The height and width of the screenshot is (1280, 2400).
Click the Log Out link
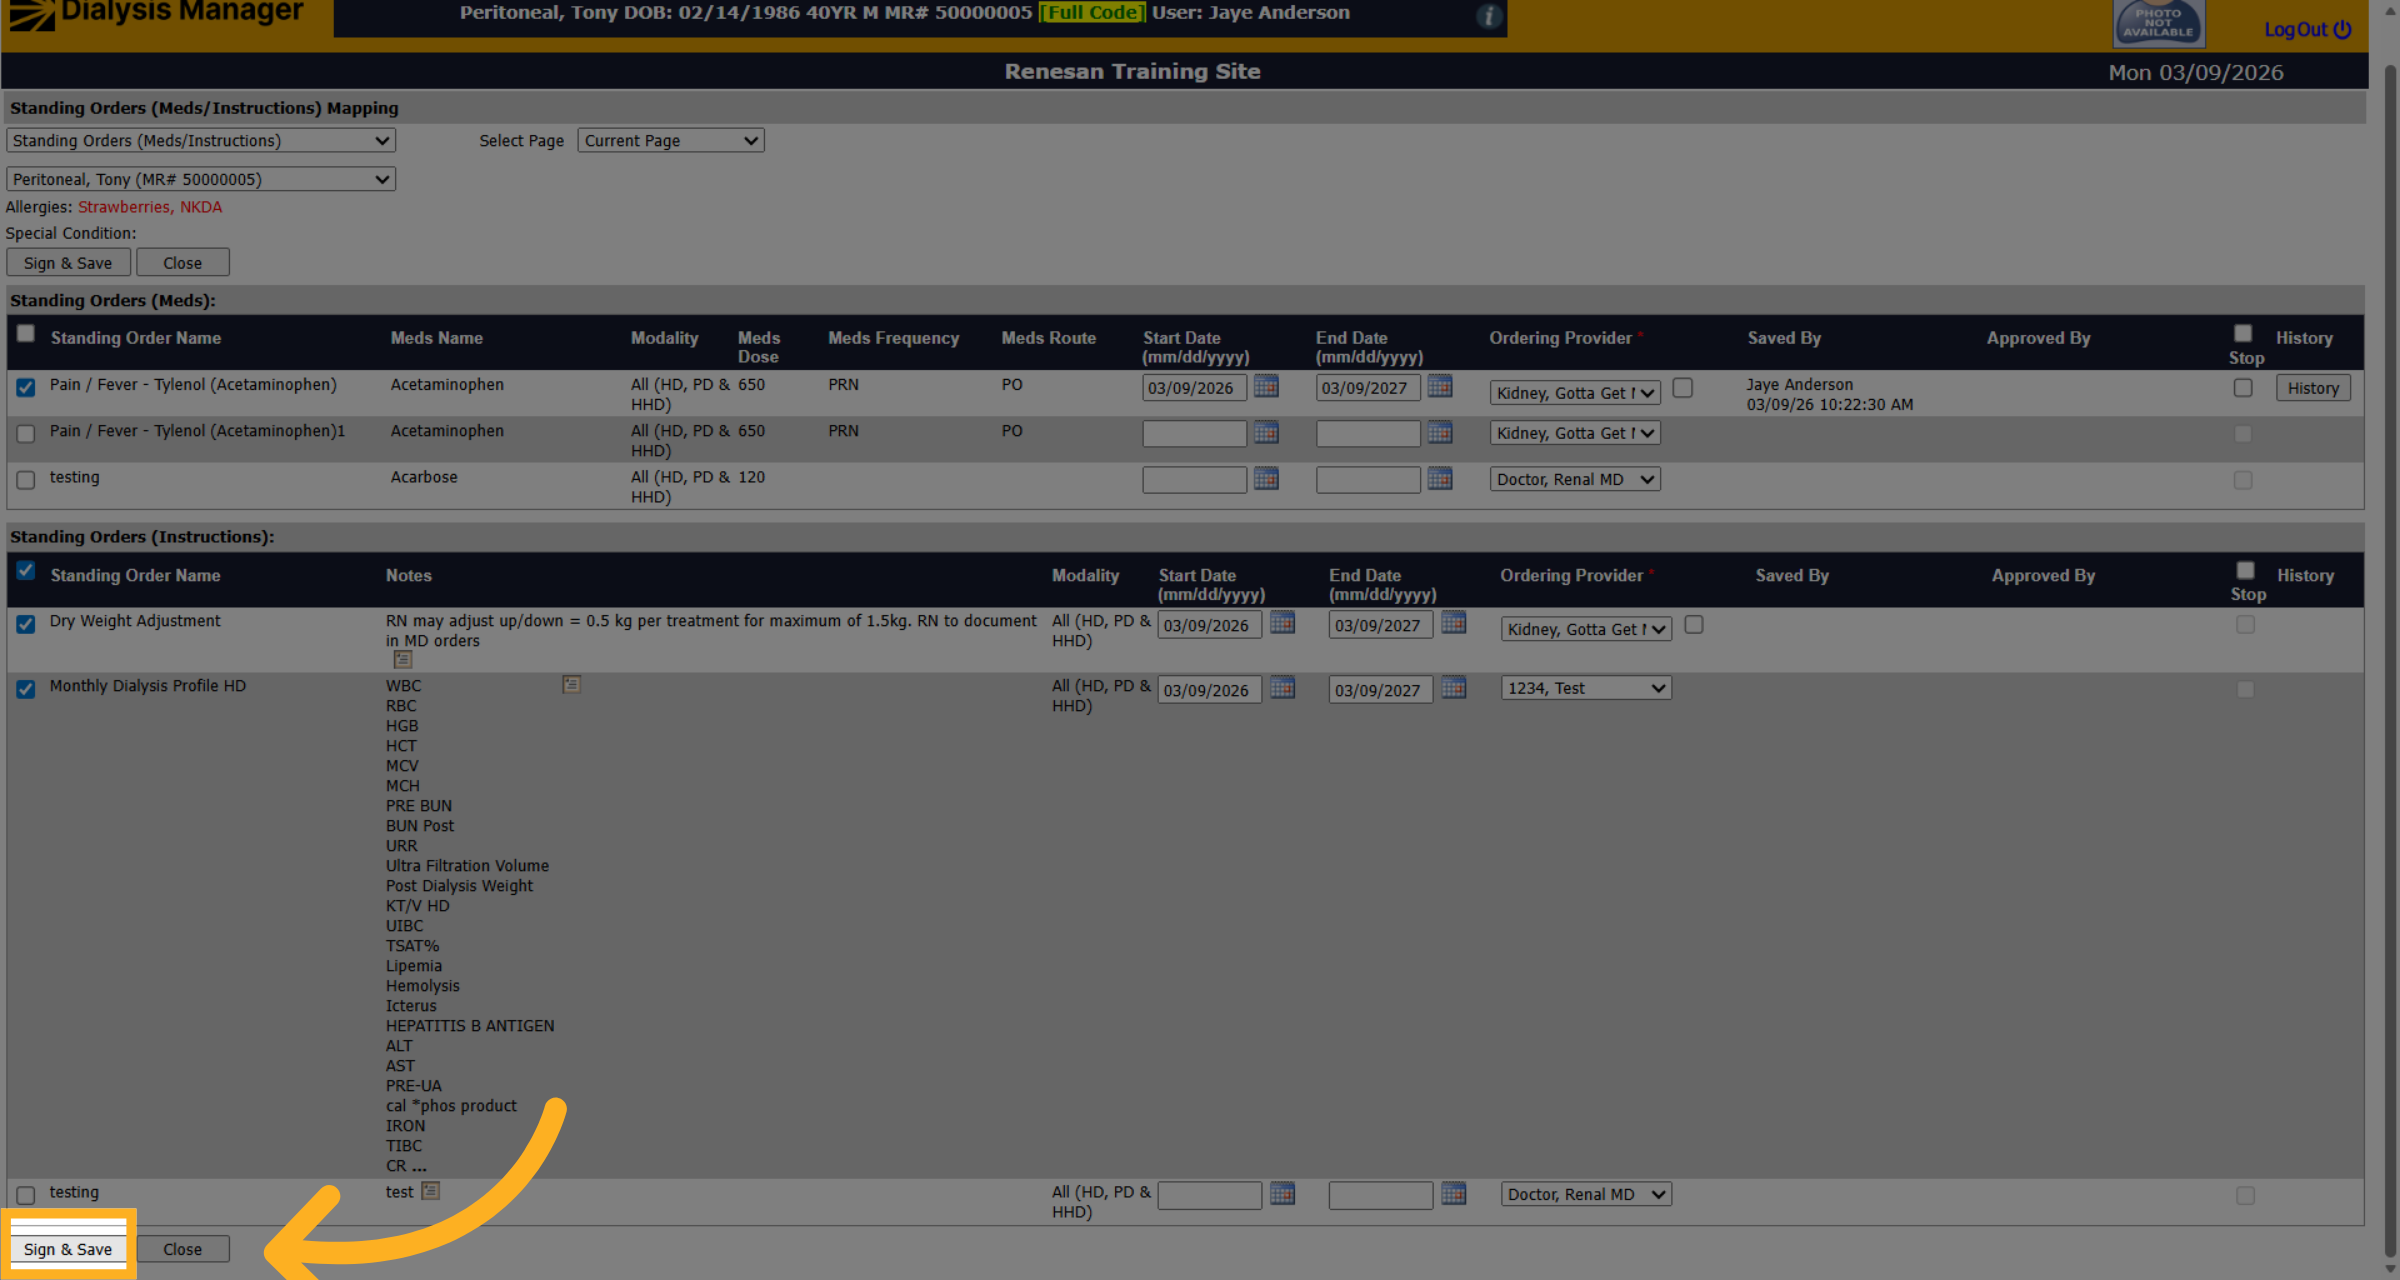[x=2308, y=29]
